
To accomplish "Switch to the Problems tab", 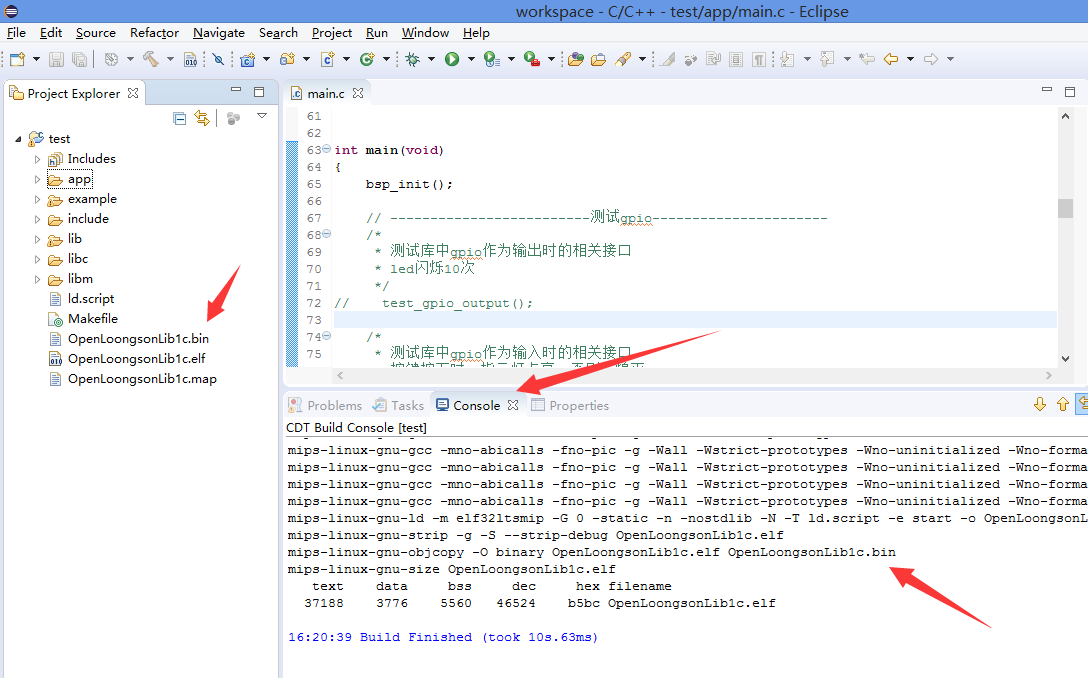I will 325,405.
